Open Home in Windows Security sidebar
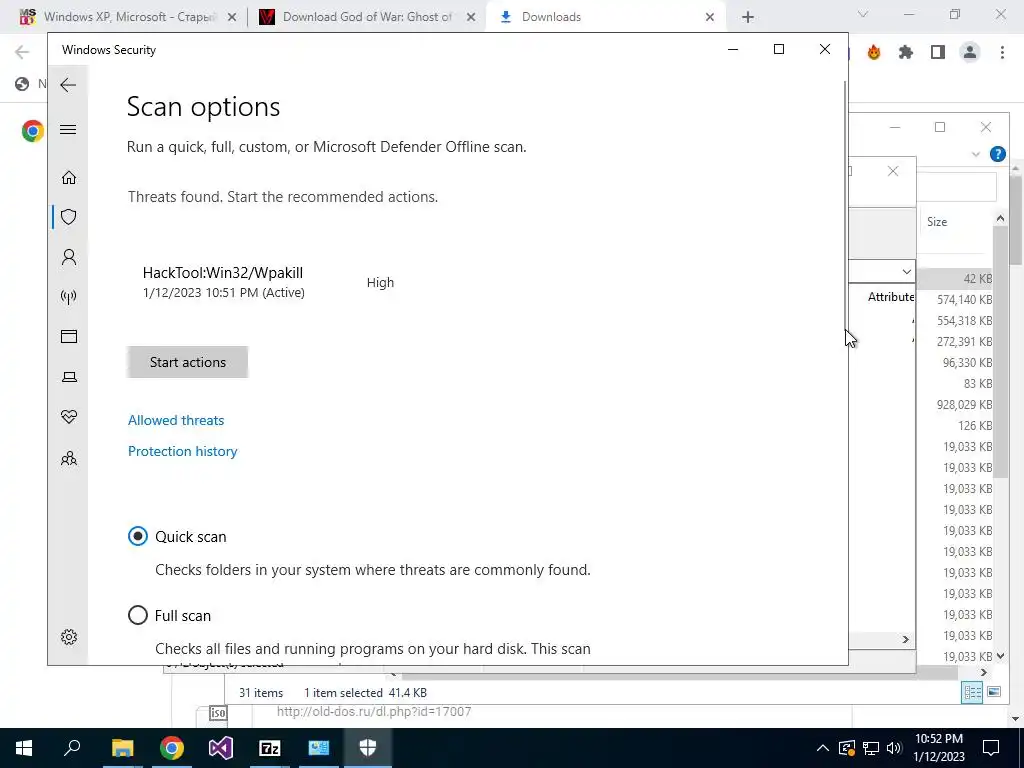The height and width of the screenshot is (768, 1024). (x=69, y=178)
